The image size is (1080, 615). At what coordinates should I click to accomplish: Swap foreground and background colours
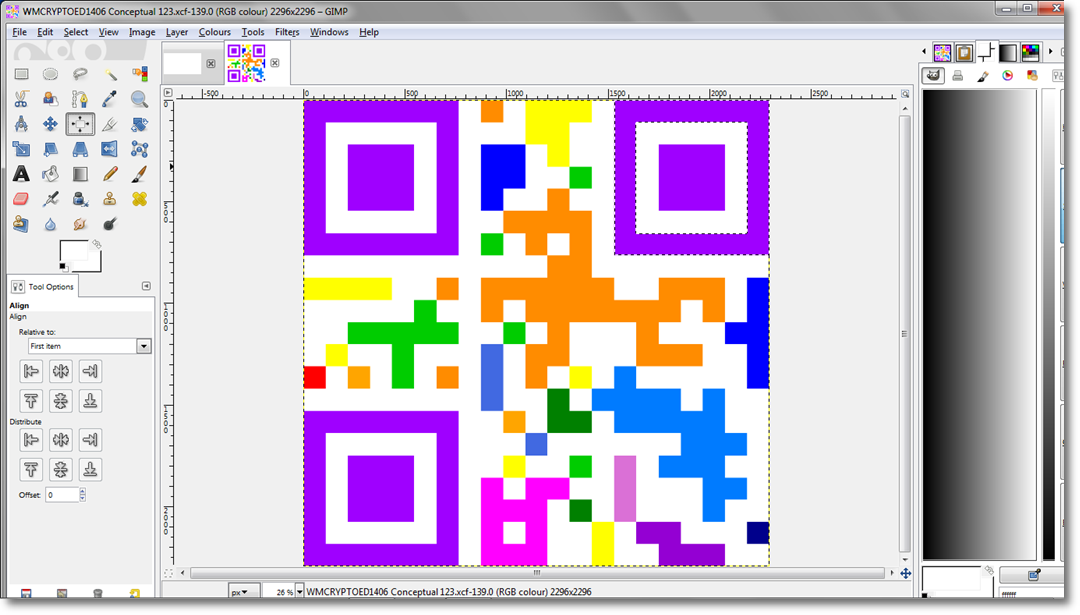96,244
